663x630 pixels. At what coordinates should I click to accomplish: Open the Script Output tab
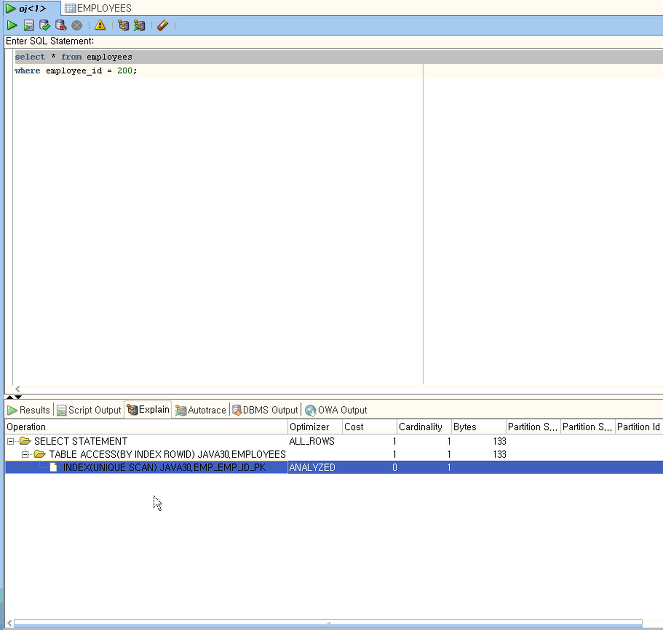click(89, 410)
